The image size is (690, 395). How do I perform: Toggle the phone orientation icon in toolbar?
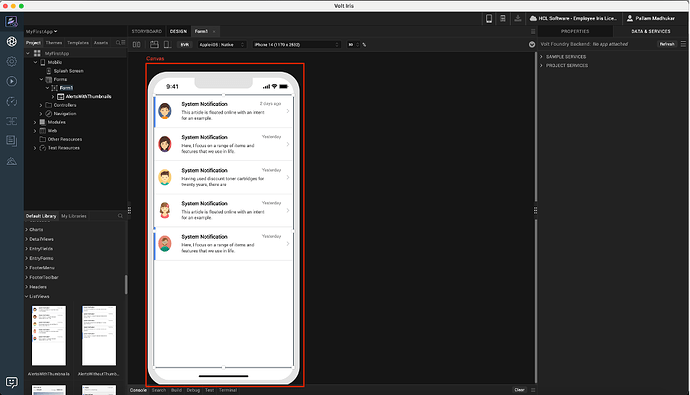tap(167, 44)
